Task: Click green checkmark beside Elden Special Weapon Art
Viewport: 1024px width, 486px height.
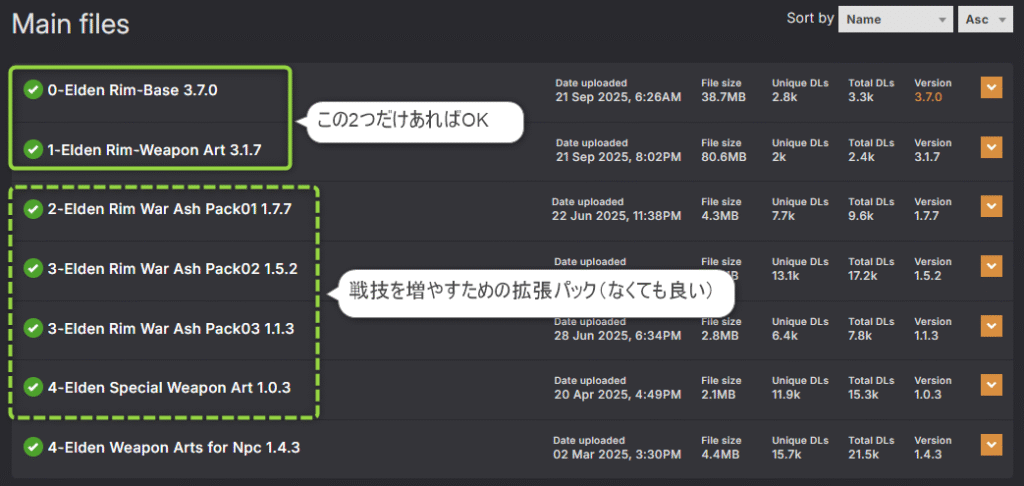Action: click(34, 386)
